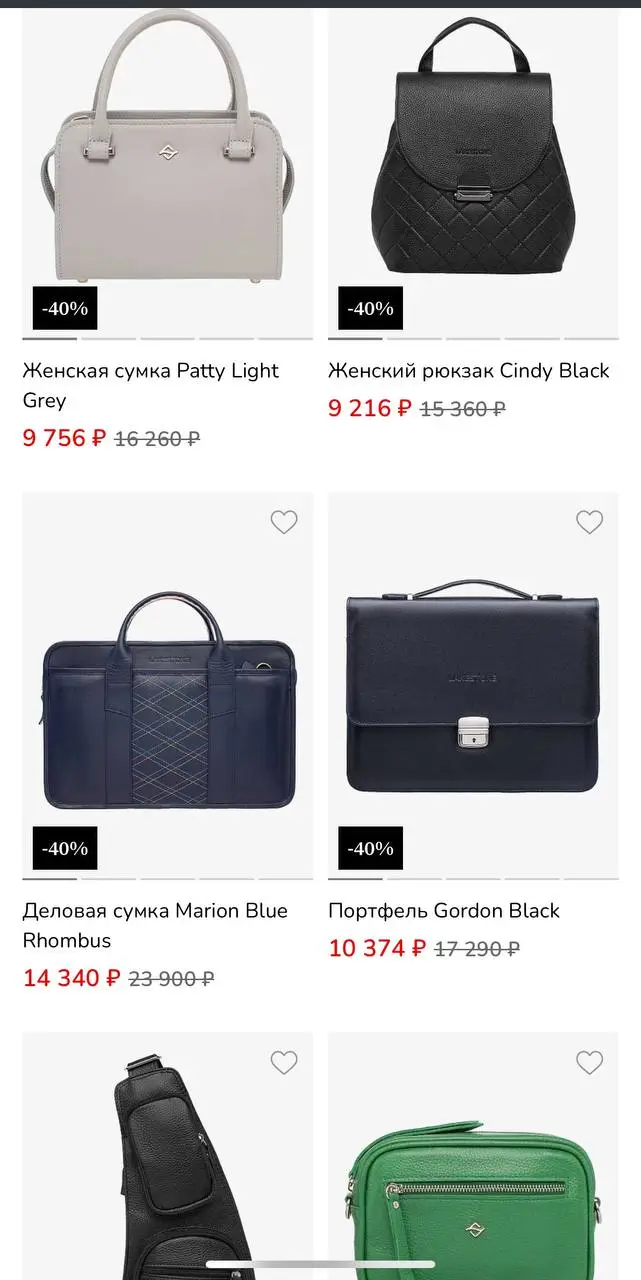Open the Портфель Gordon Black product title

443,911
